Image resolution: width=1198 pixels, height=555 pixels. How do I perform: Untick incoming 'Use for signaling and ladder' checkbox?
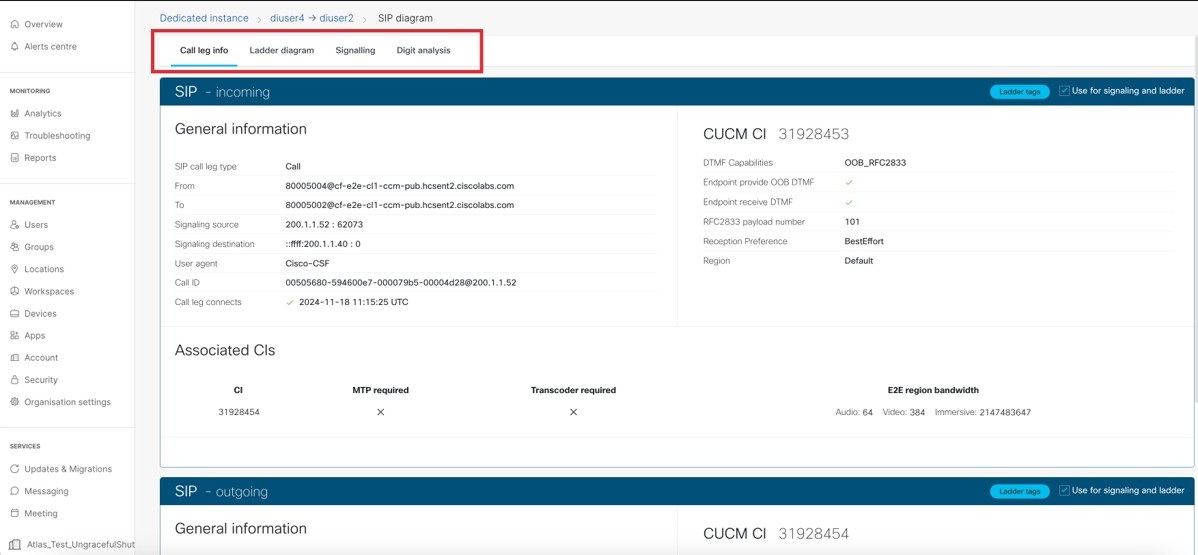click(1064, 91)
